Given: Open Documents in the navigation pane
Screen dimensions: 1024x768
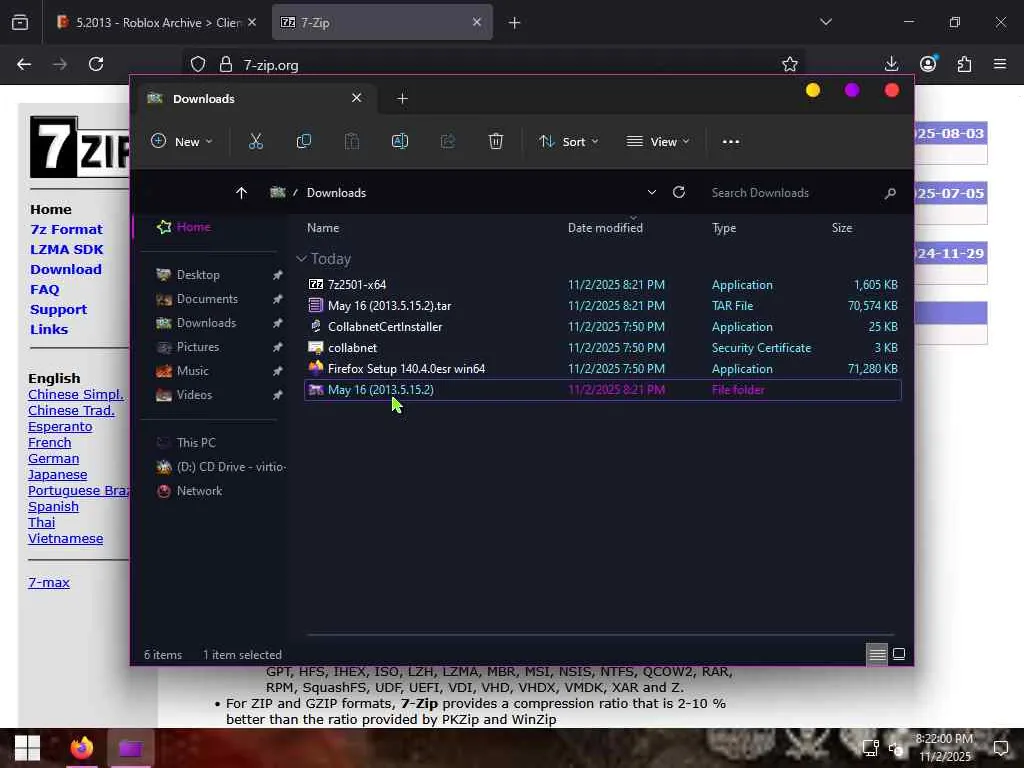Looking at the screenshot, I should 206,298.
